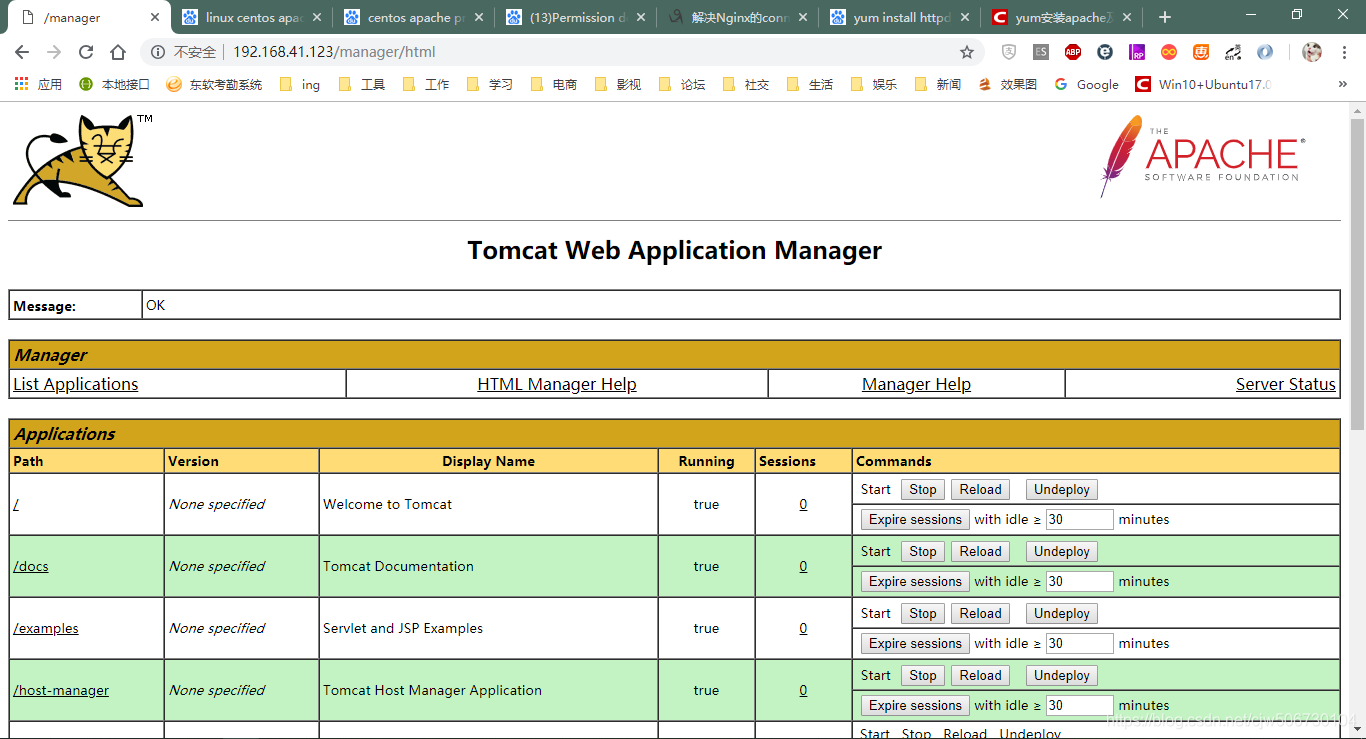
Task: Undeploy the Welcome to Tomcat application
Action: tap(1062, 489)
